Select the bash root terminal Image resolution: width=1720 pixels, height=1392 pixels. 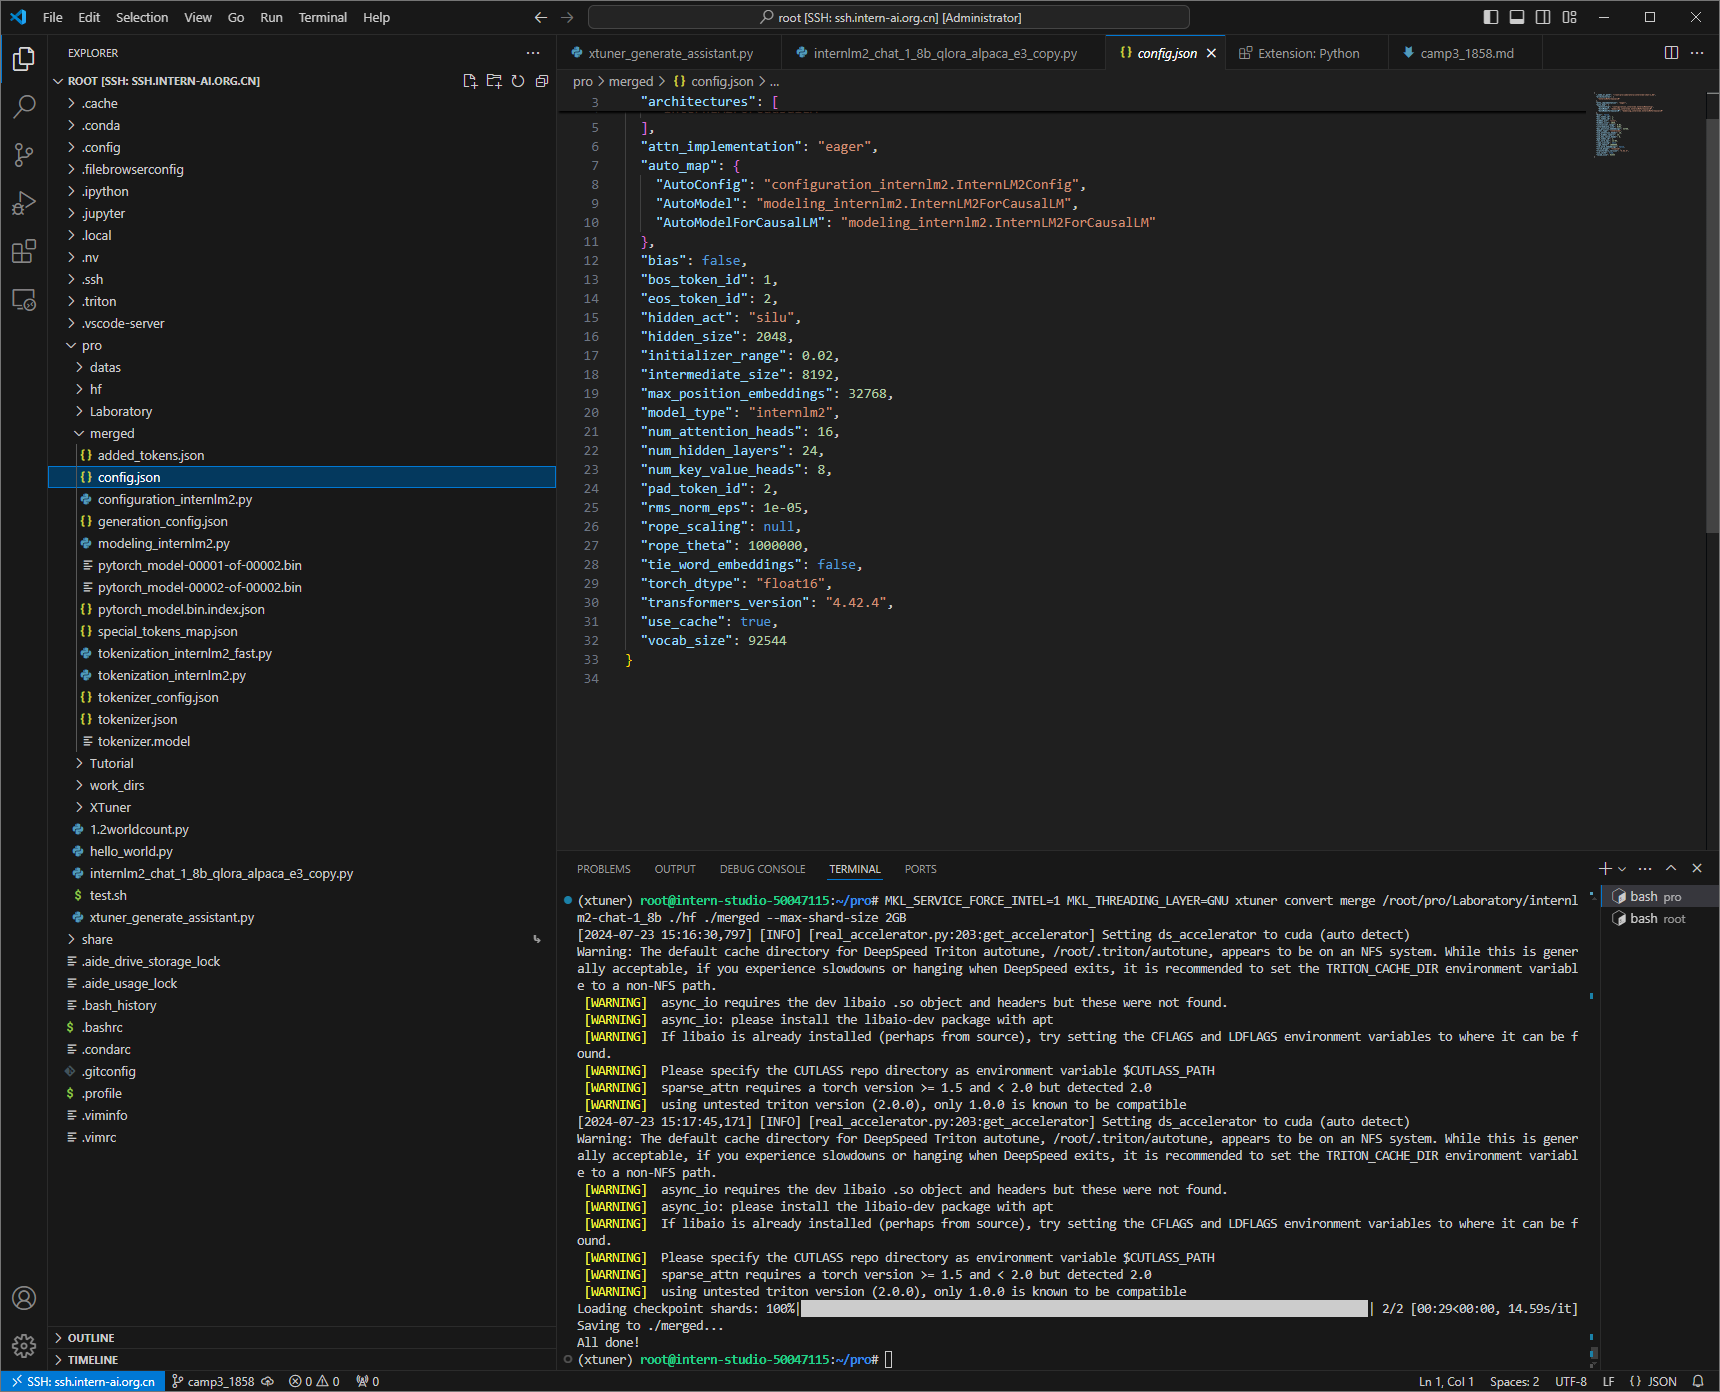1659,918
